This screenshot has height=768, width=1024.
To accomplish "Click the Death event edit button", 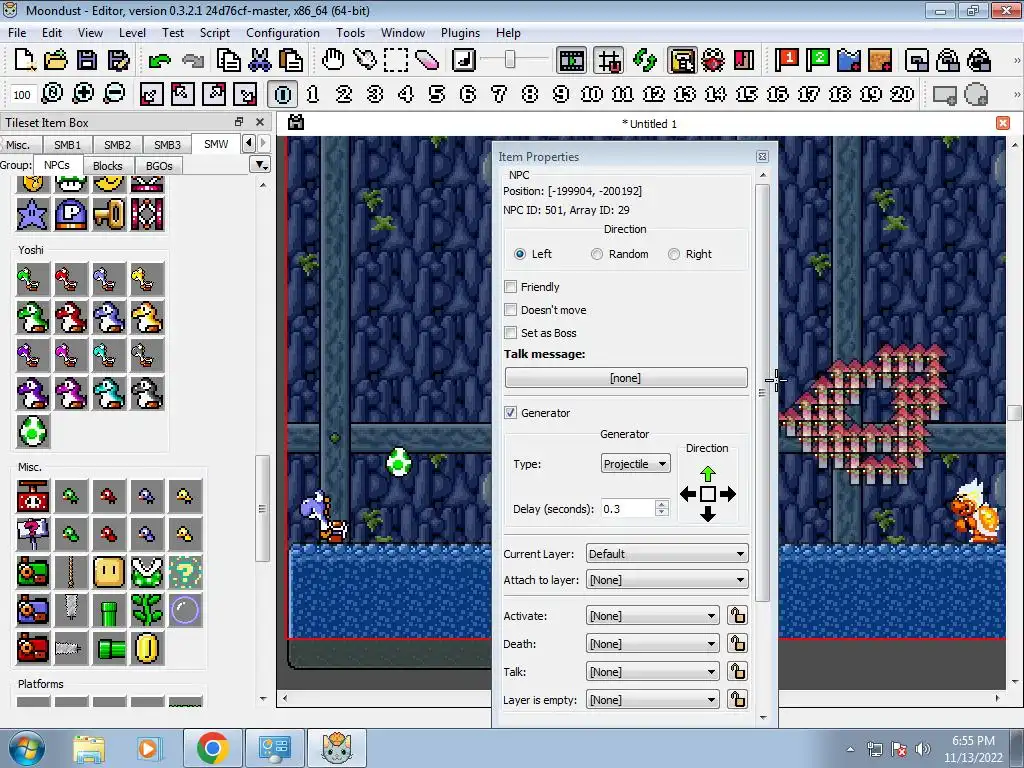I will (x=737, y=644).
